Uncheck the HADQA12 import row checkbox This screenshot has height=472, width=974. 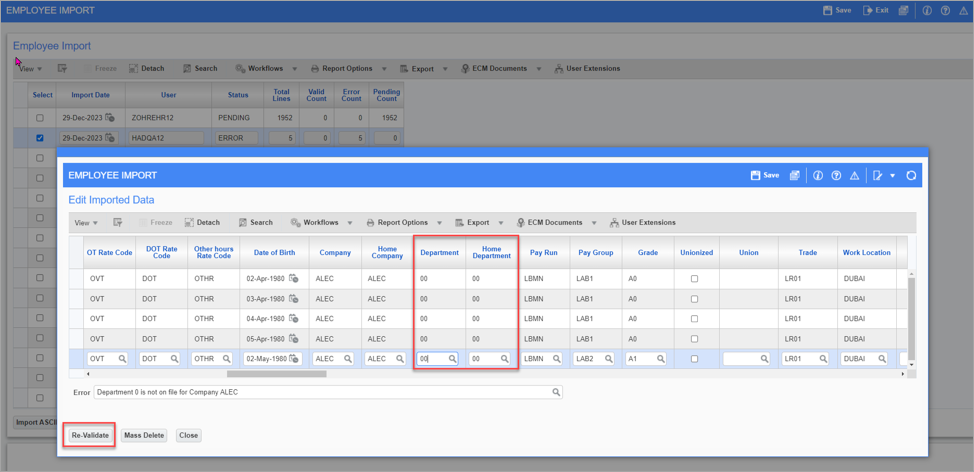click(x=40, y=138)
